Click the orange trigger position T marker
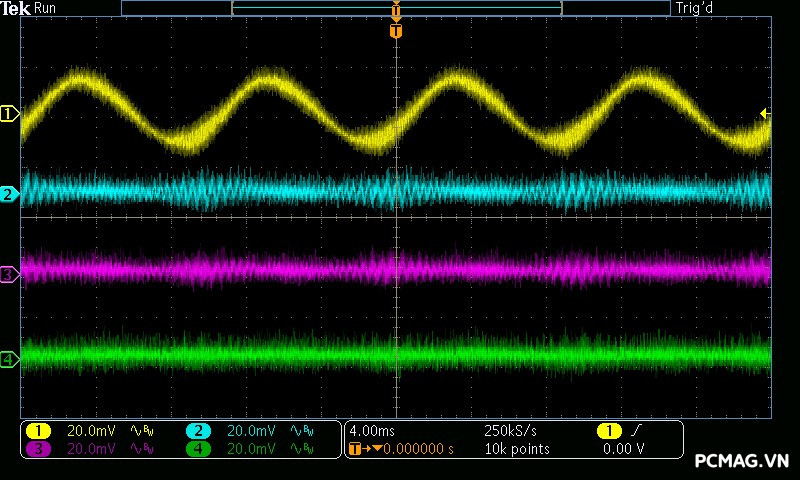Image resolution: width=800 pixels, height=480 pixels. point(396,31)
